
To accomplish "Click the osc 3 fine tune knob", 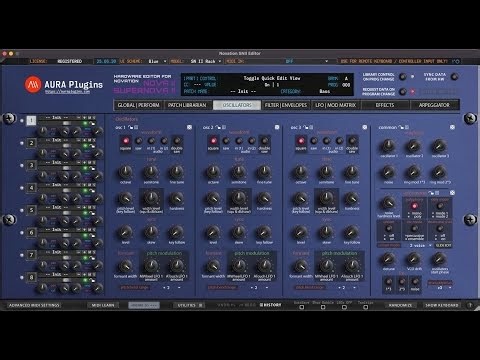I will 352,172.
